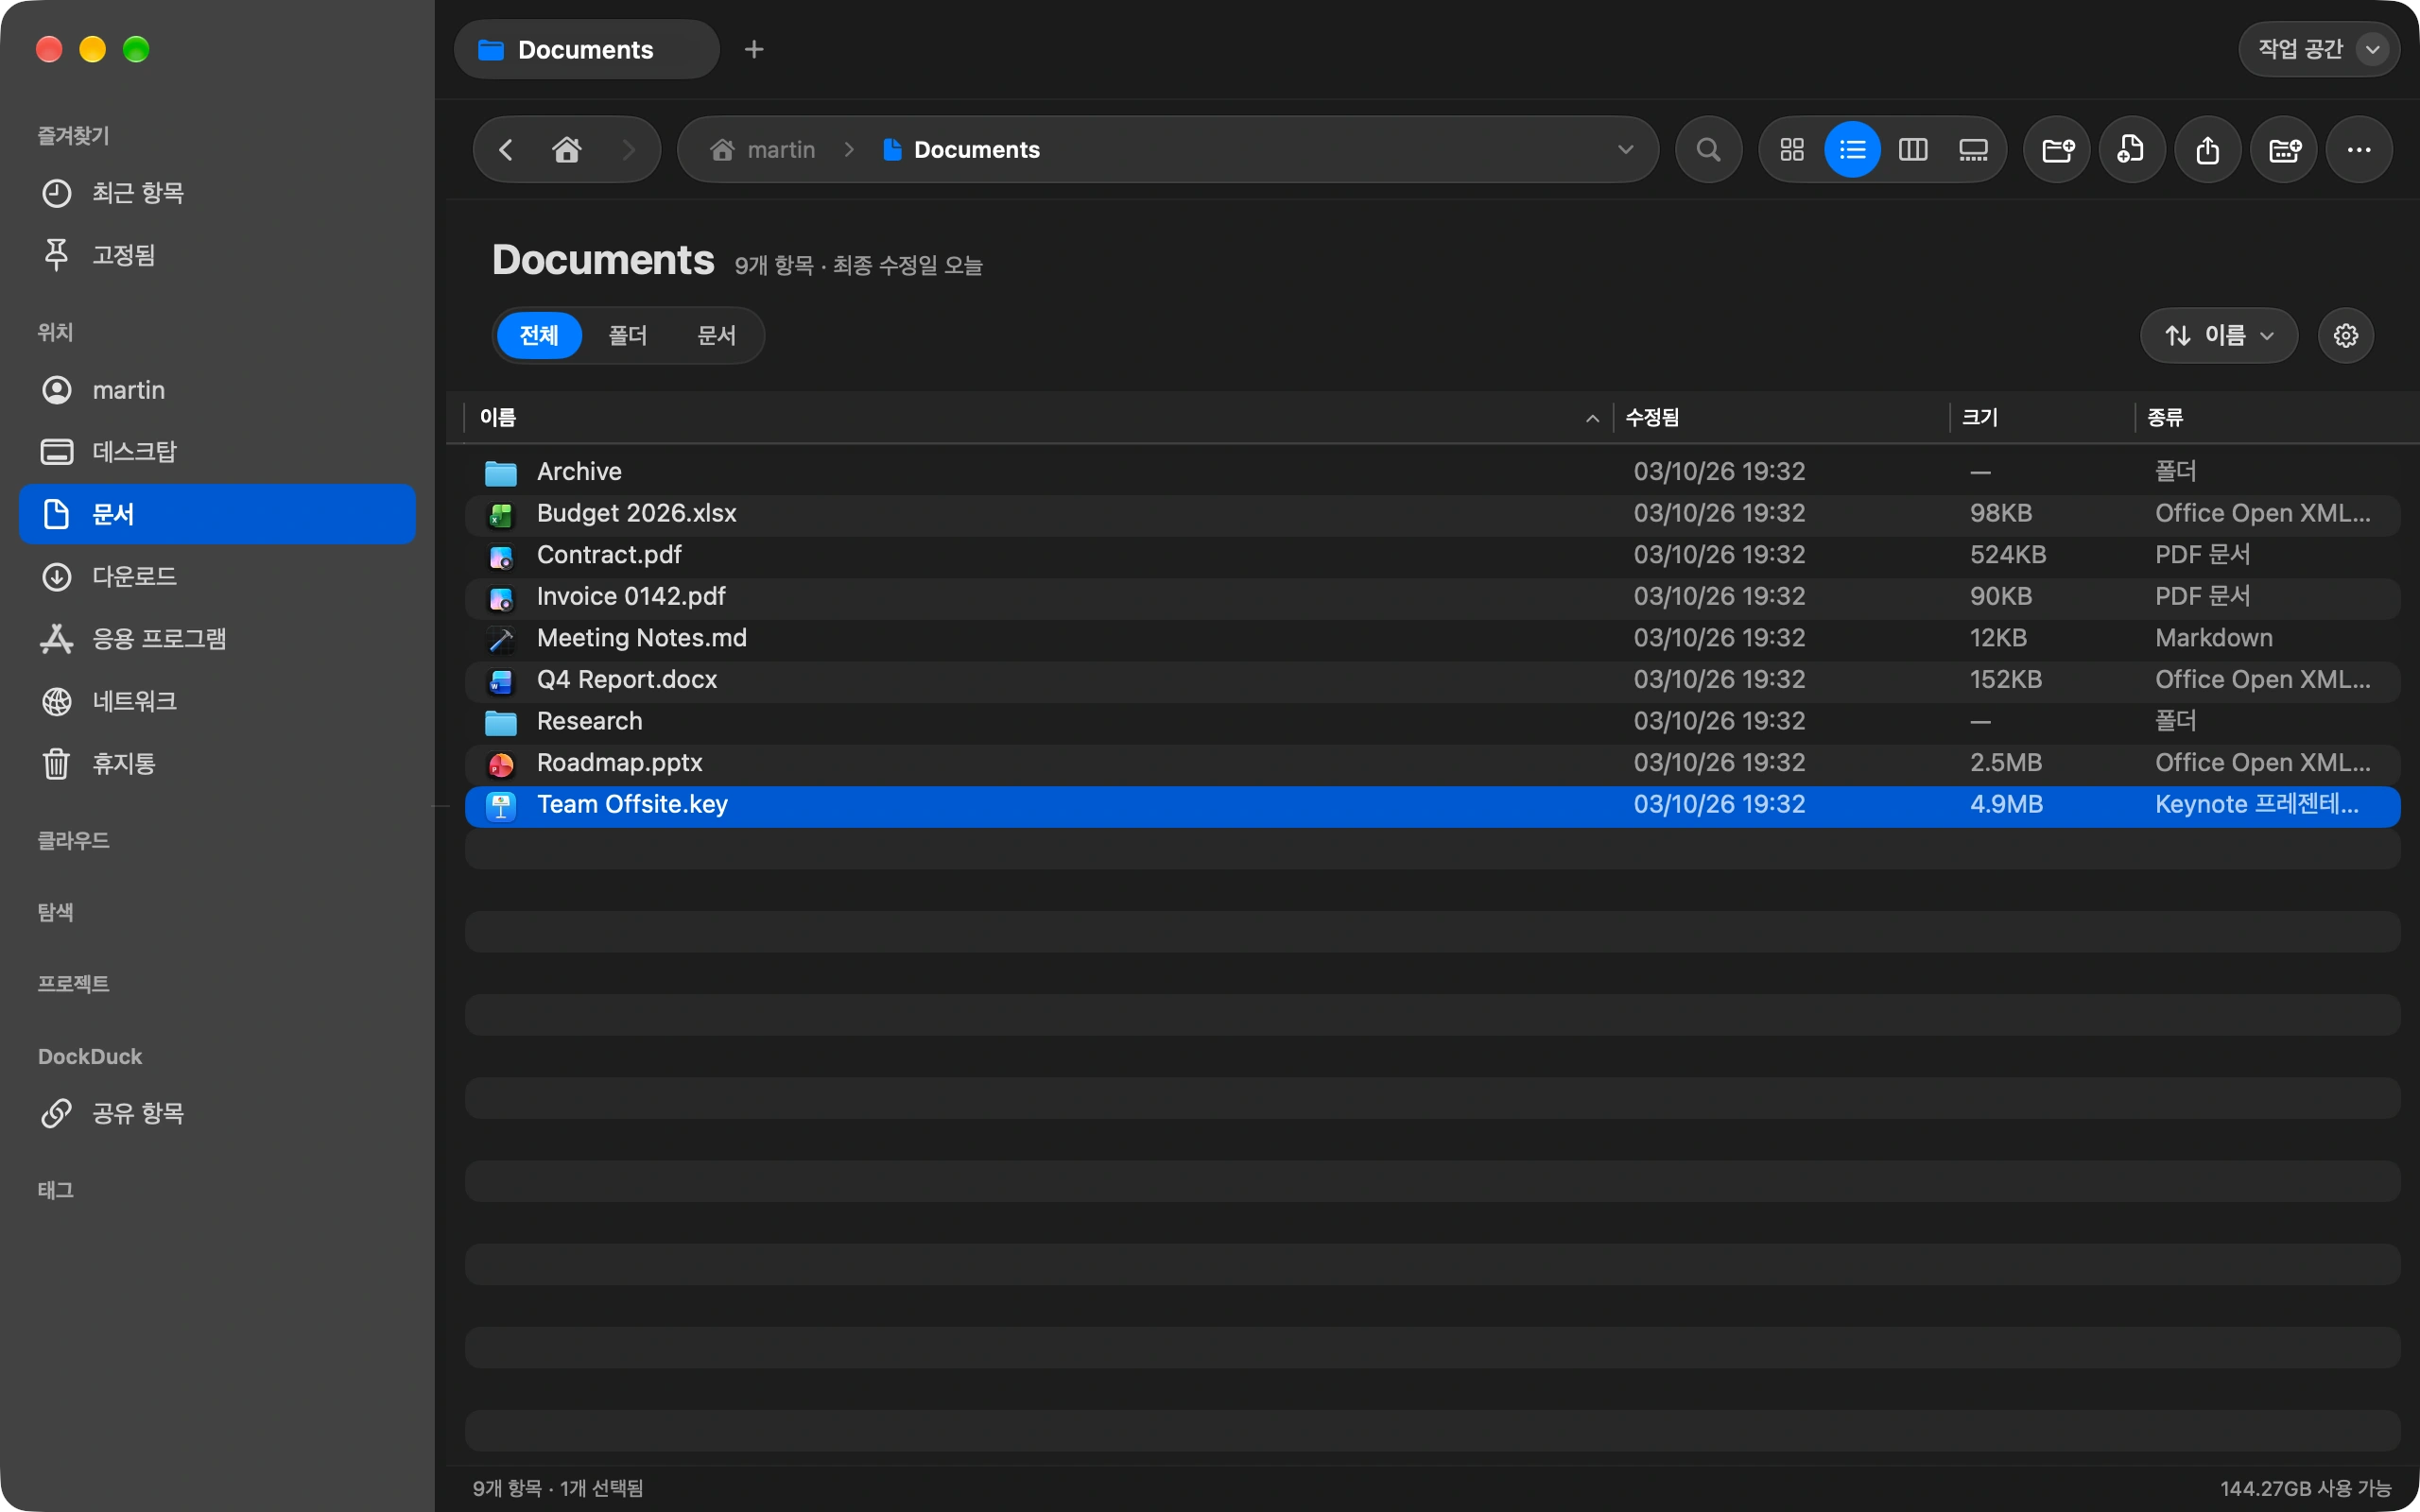The image size is (2420, 1512).
Task: Add a new tab with plus
Action: click(x=754, y=49)
